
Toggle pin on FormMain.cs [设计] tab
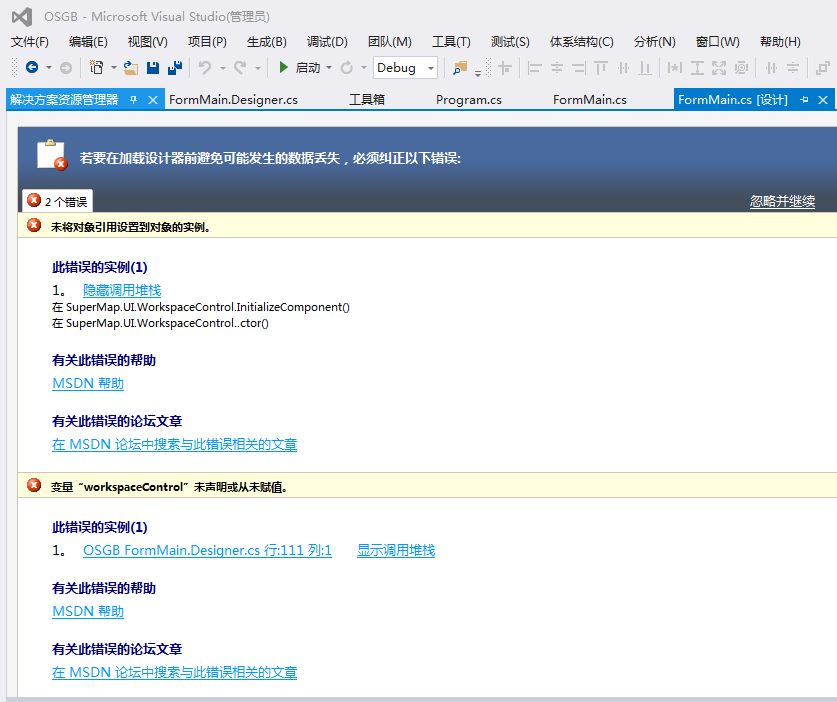tap(804, 99)
